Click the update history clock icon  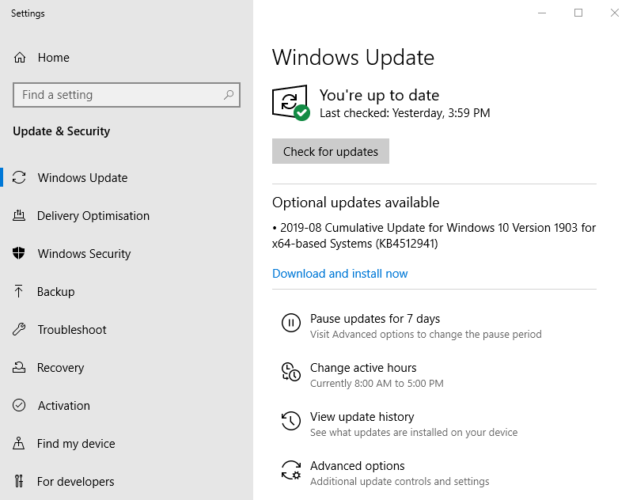point(291,421)
